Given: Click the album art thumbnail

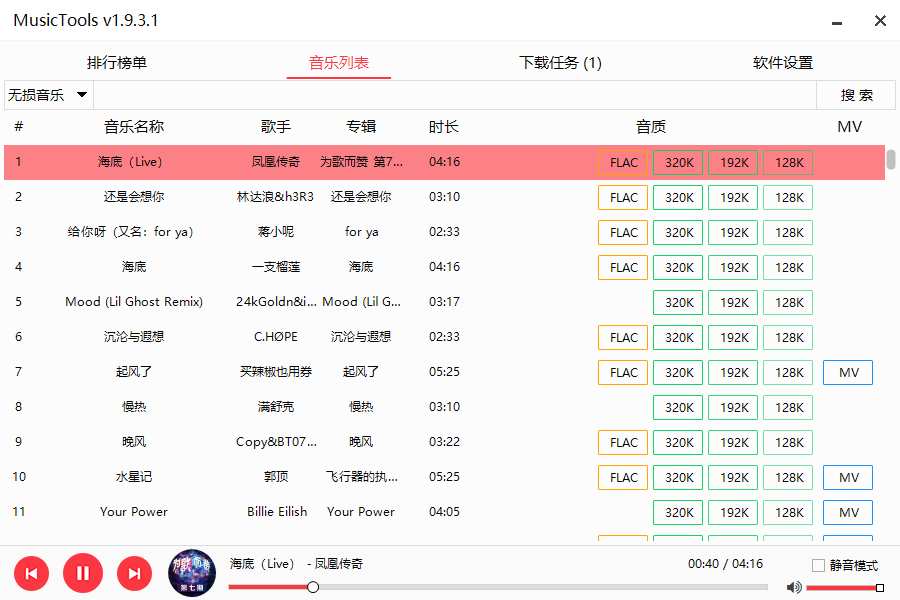Looking at the screenshot, I should [x=191, y=573].
